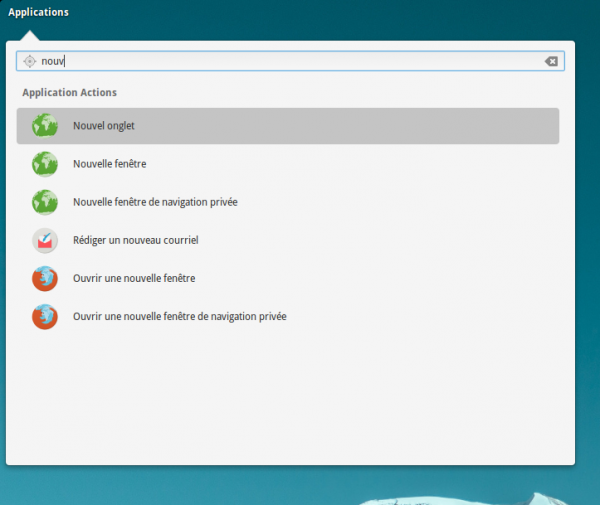Click the globe icon beside Nouvel onglet
This screenshot has width=600, height=505.
coord(45,125)
